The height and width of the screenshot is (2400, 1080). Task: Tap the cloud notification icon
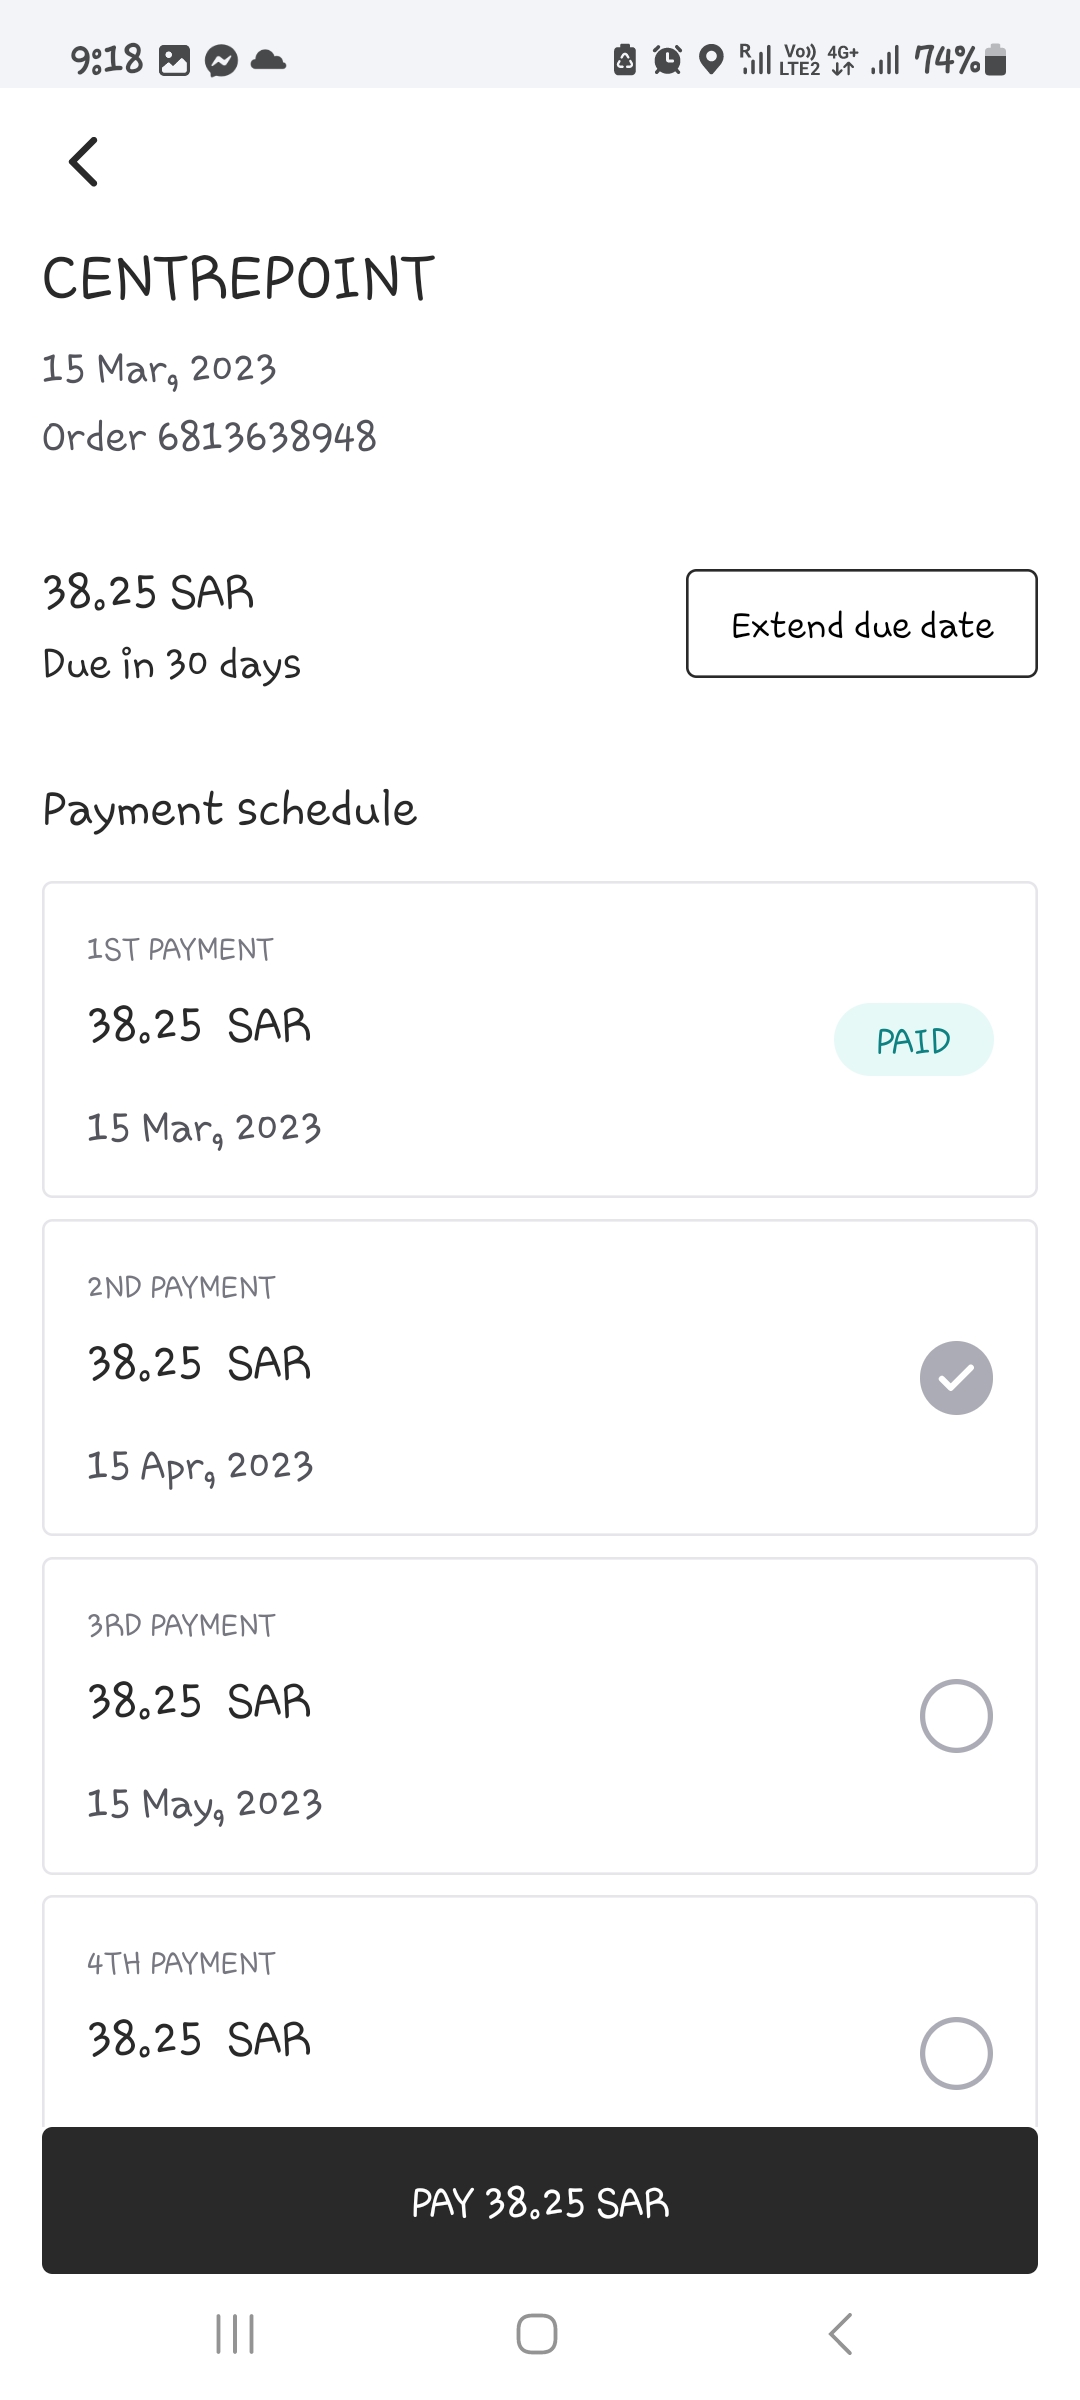268,61
